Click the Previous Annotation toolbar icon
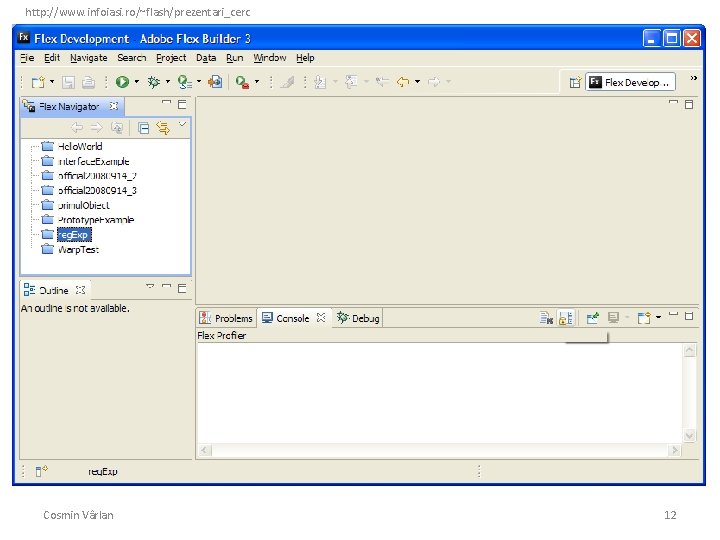 pyautogui.click(x=351, y=82)
